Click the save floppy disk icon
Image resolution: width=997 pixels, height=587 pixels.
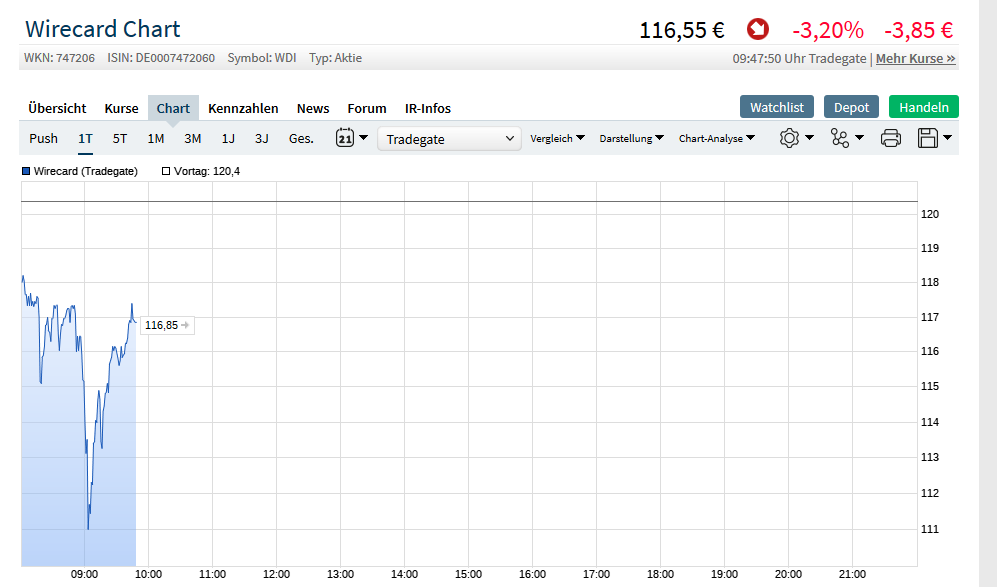(928, 138)
